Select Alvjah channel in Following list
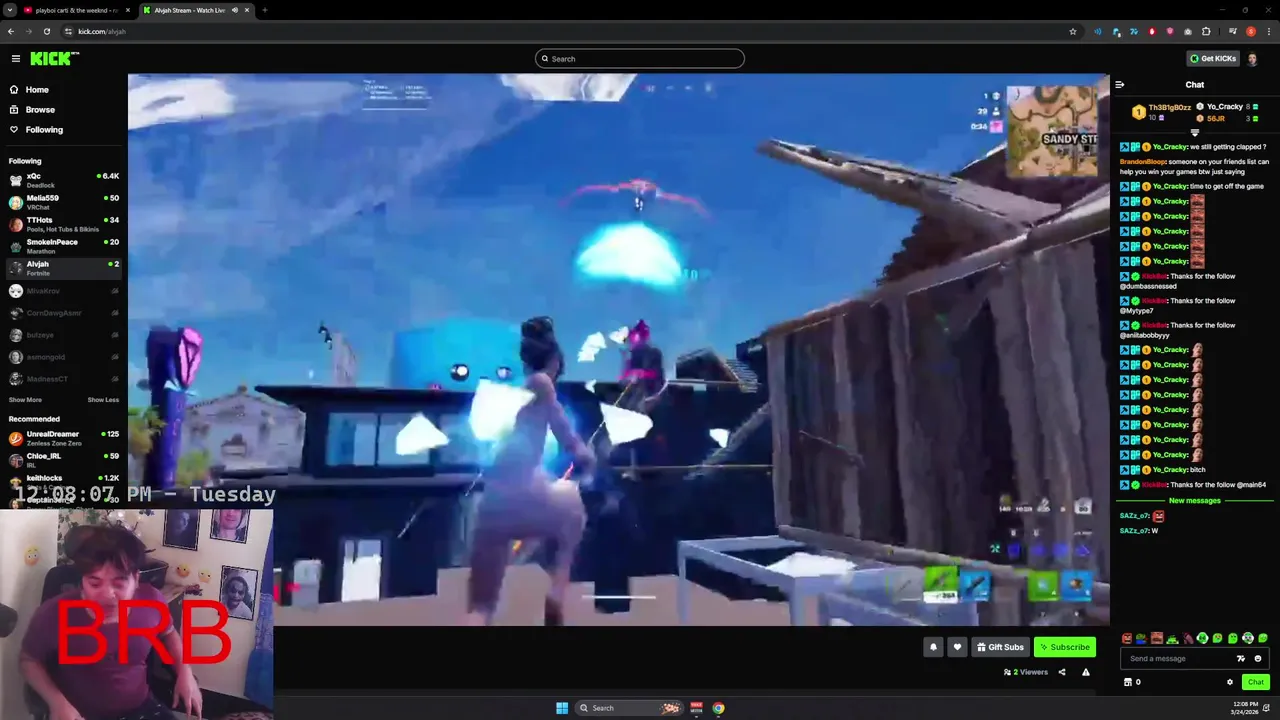This screenshot has height=720, width=1280. 64,268
